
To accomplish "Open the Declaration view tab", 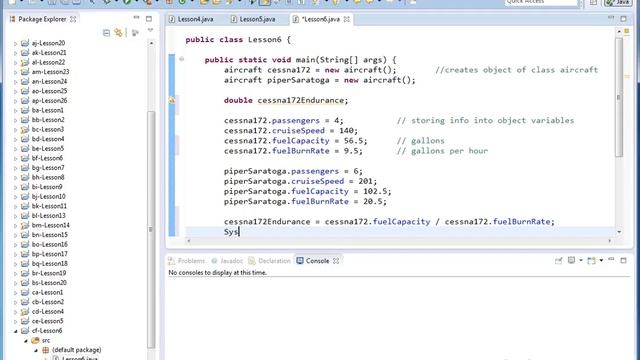I will pos(270,261).
